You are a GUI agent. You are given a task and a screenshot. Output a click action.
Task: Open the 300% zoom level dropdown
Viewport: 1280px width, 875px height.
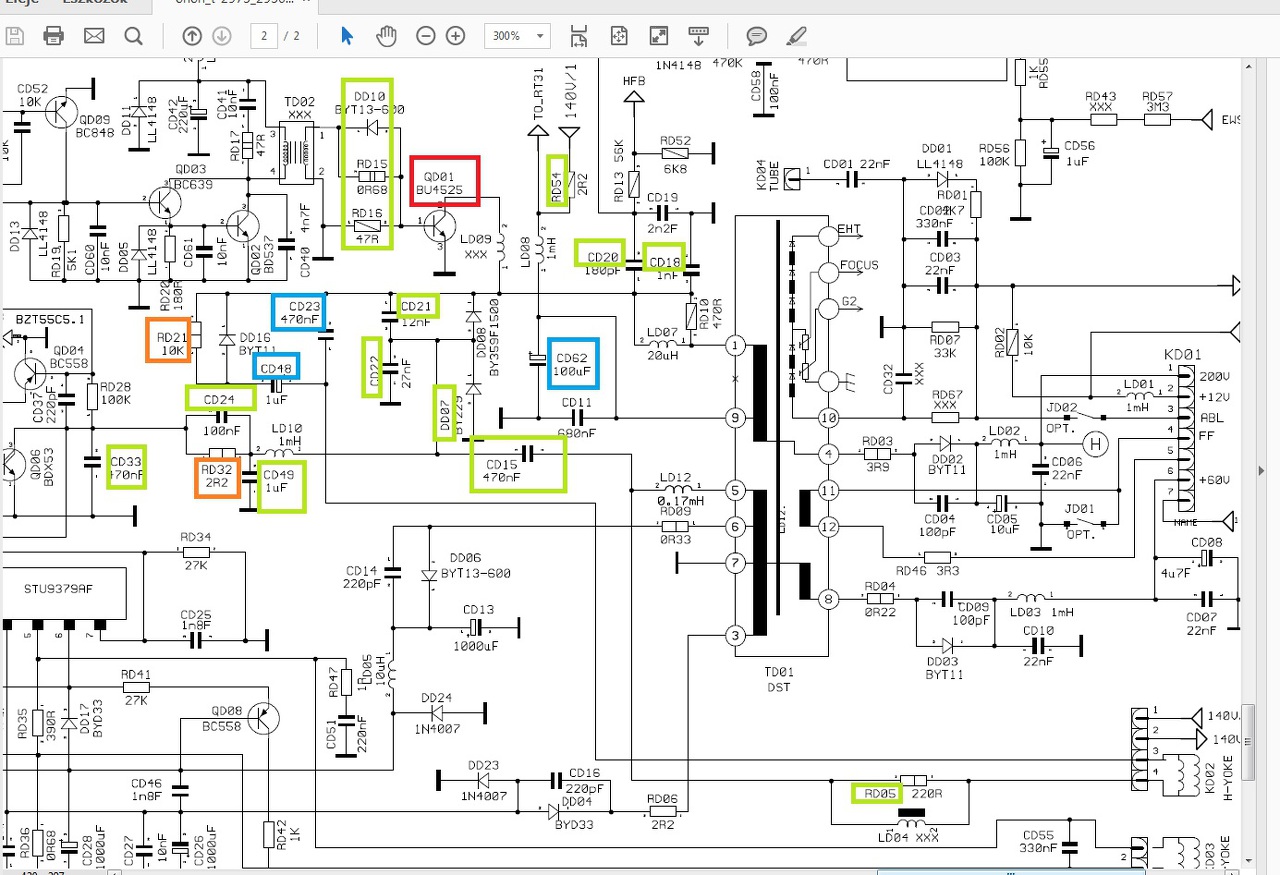517,36
